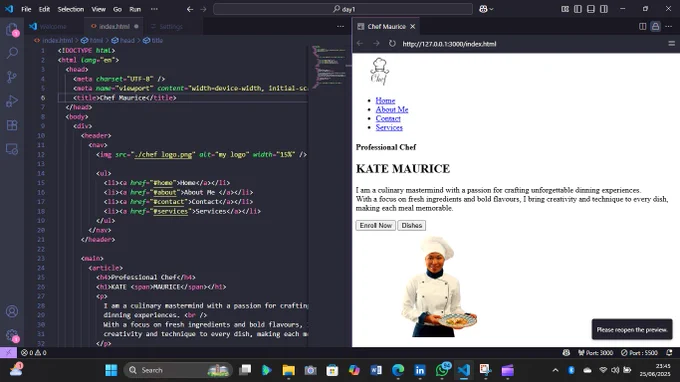Open the Accounts menu icon
The image size is (680, 382).
click(x=12, y=311)
